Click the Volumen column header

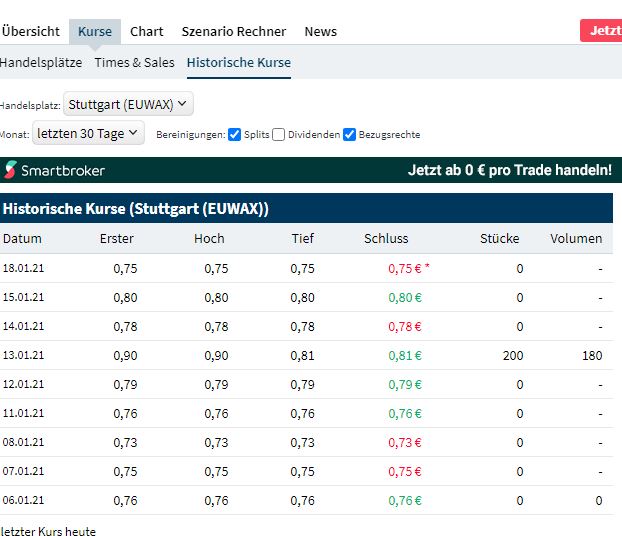point(576,238)
